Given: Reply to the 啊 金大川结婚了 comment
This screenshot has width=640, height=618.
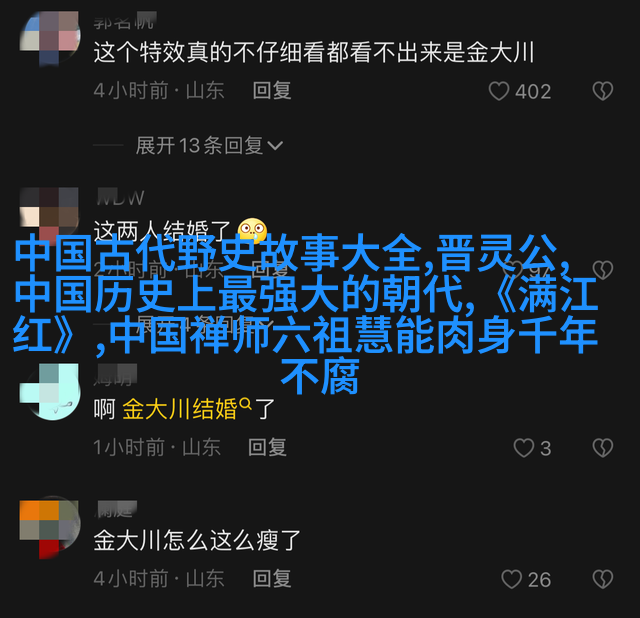Looking at the screenshot, I should tap(267, 447).
